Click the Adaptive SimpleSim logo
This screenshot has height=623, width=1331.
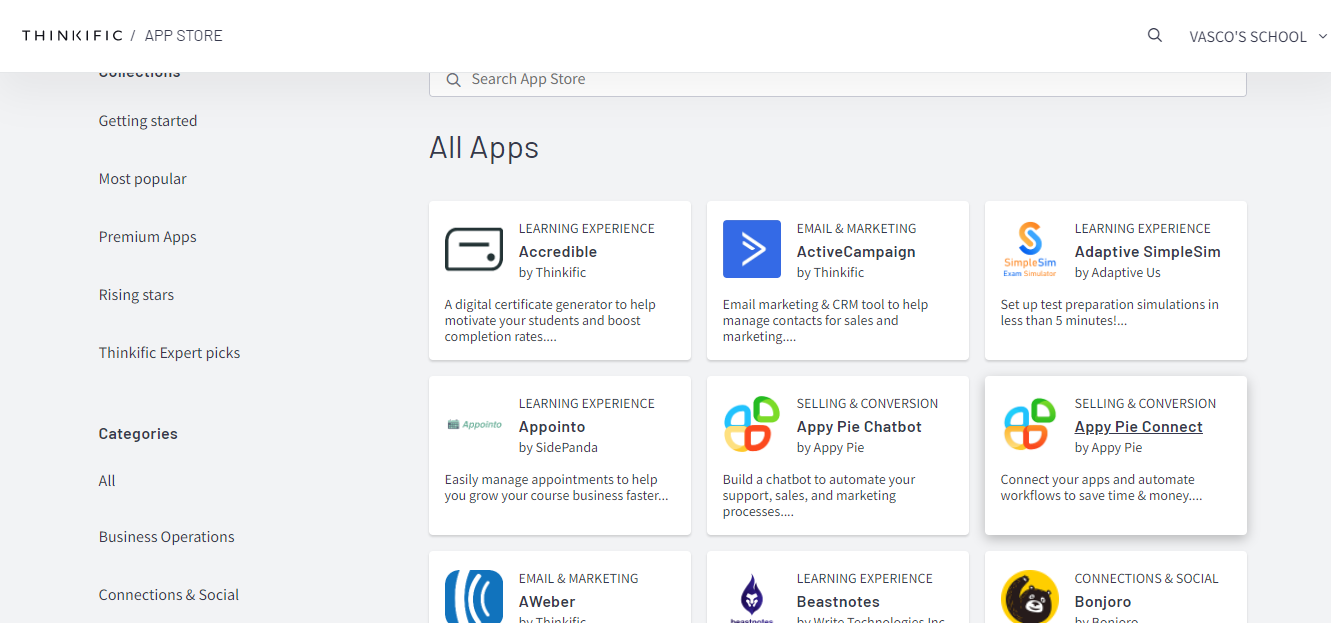1030,249
